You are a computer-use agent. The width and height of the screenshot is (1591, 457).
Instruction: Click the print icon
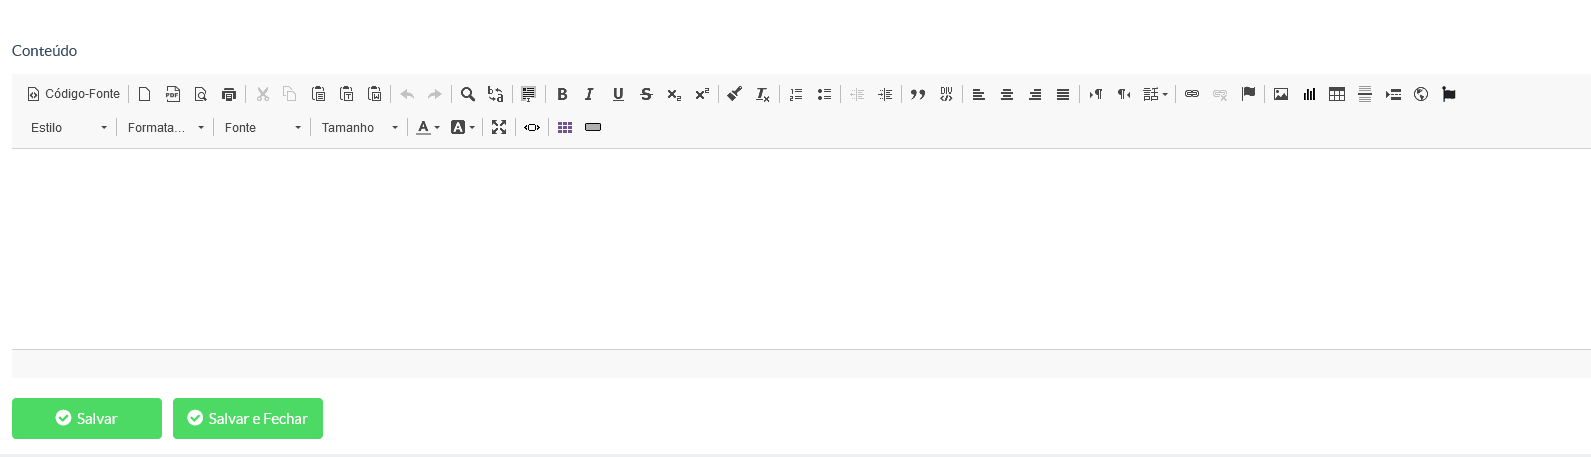pos(229,94)
